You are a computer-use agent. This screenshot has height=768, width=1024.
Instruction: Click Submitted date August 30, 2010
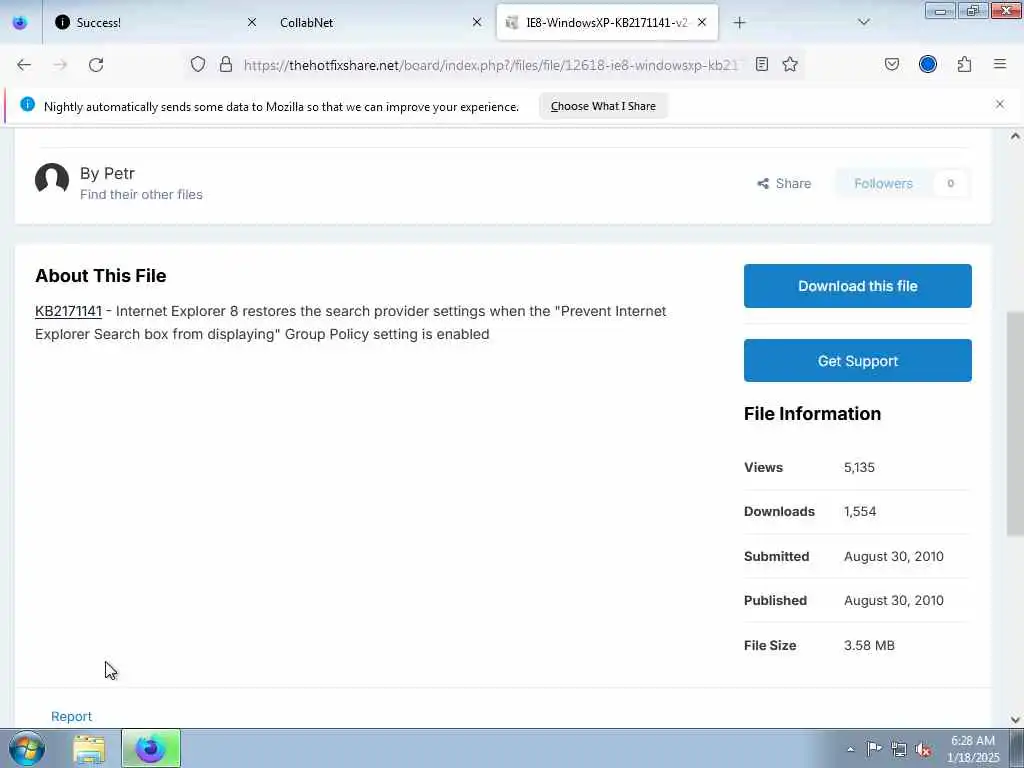[893, 556]
